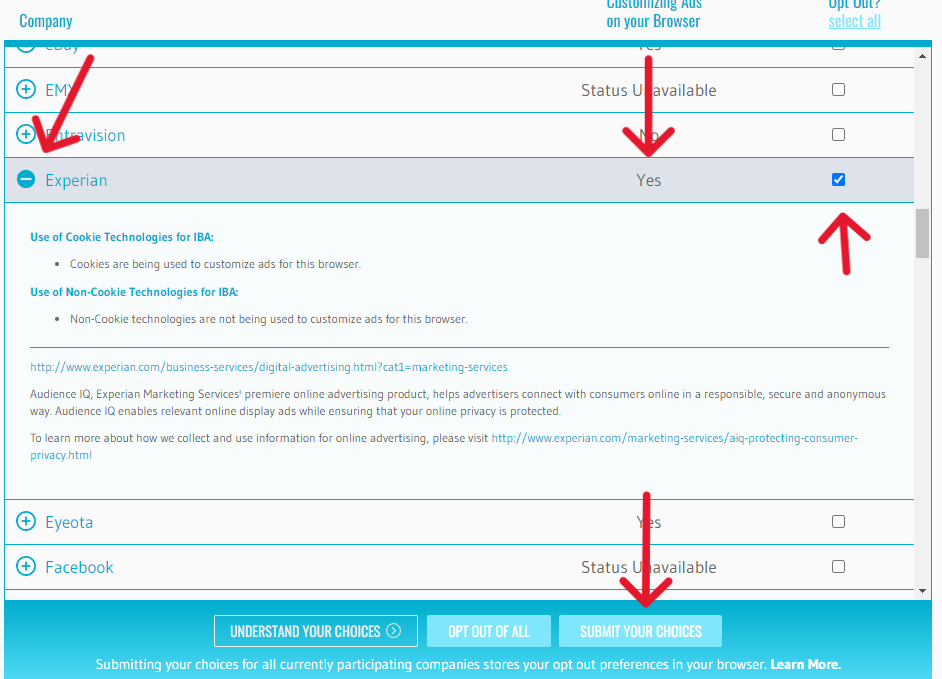
Task: Collapse the Experian details with minus icon
Action: click(26, 179)
